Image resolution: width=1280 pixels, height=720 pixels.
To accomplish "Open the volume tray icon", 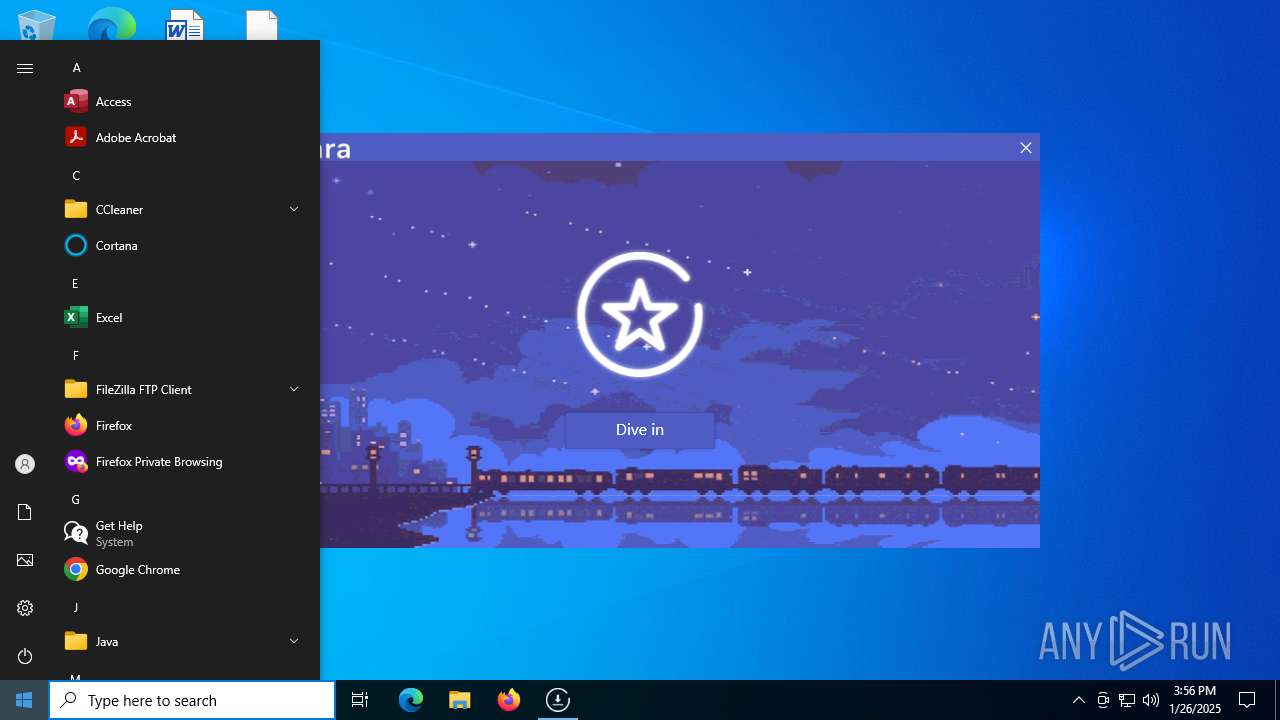I will [1151, 700].
